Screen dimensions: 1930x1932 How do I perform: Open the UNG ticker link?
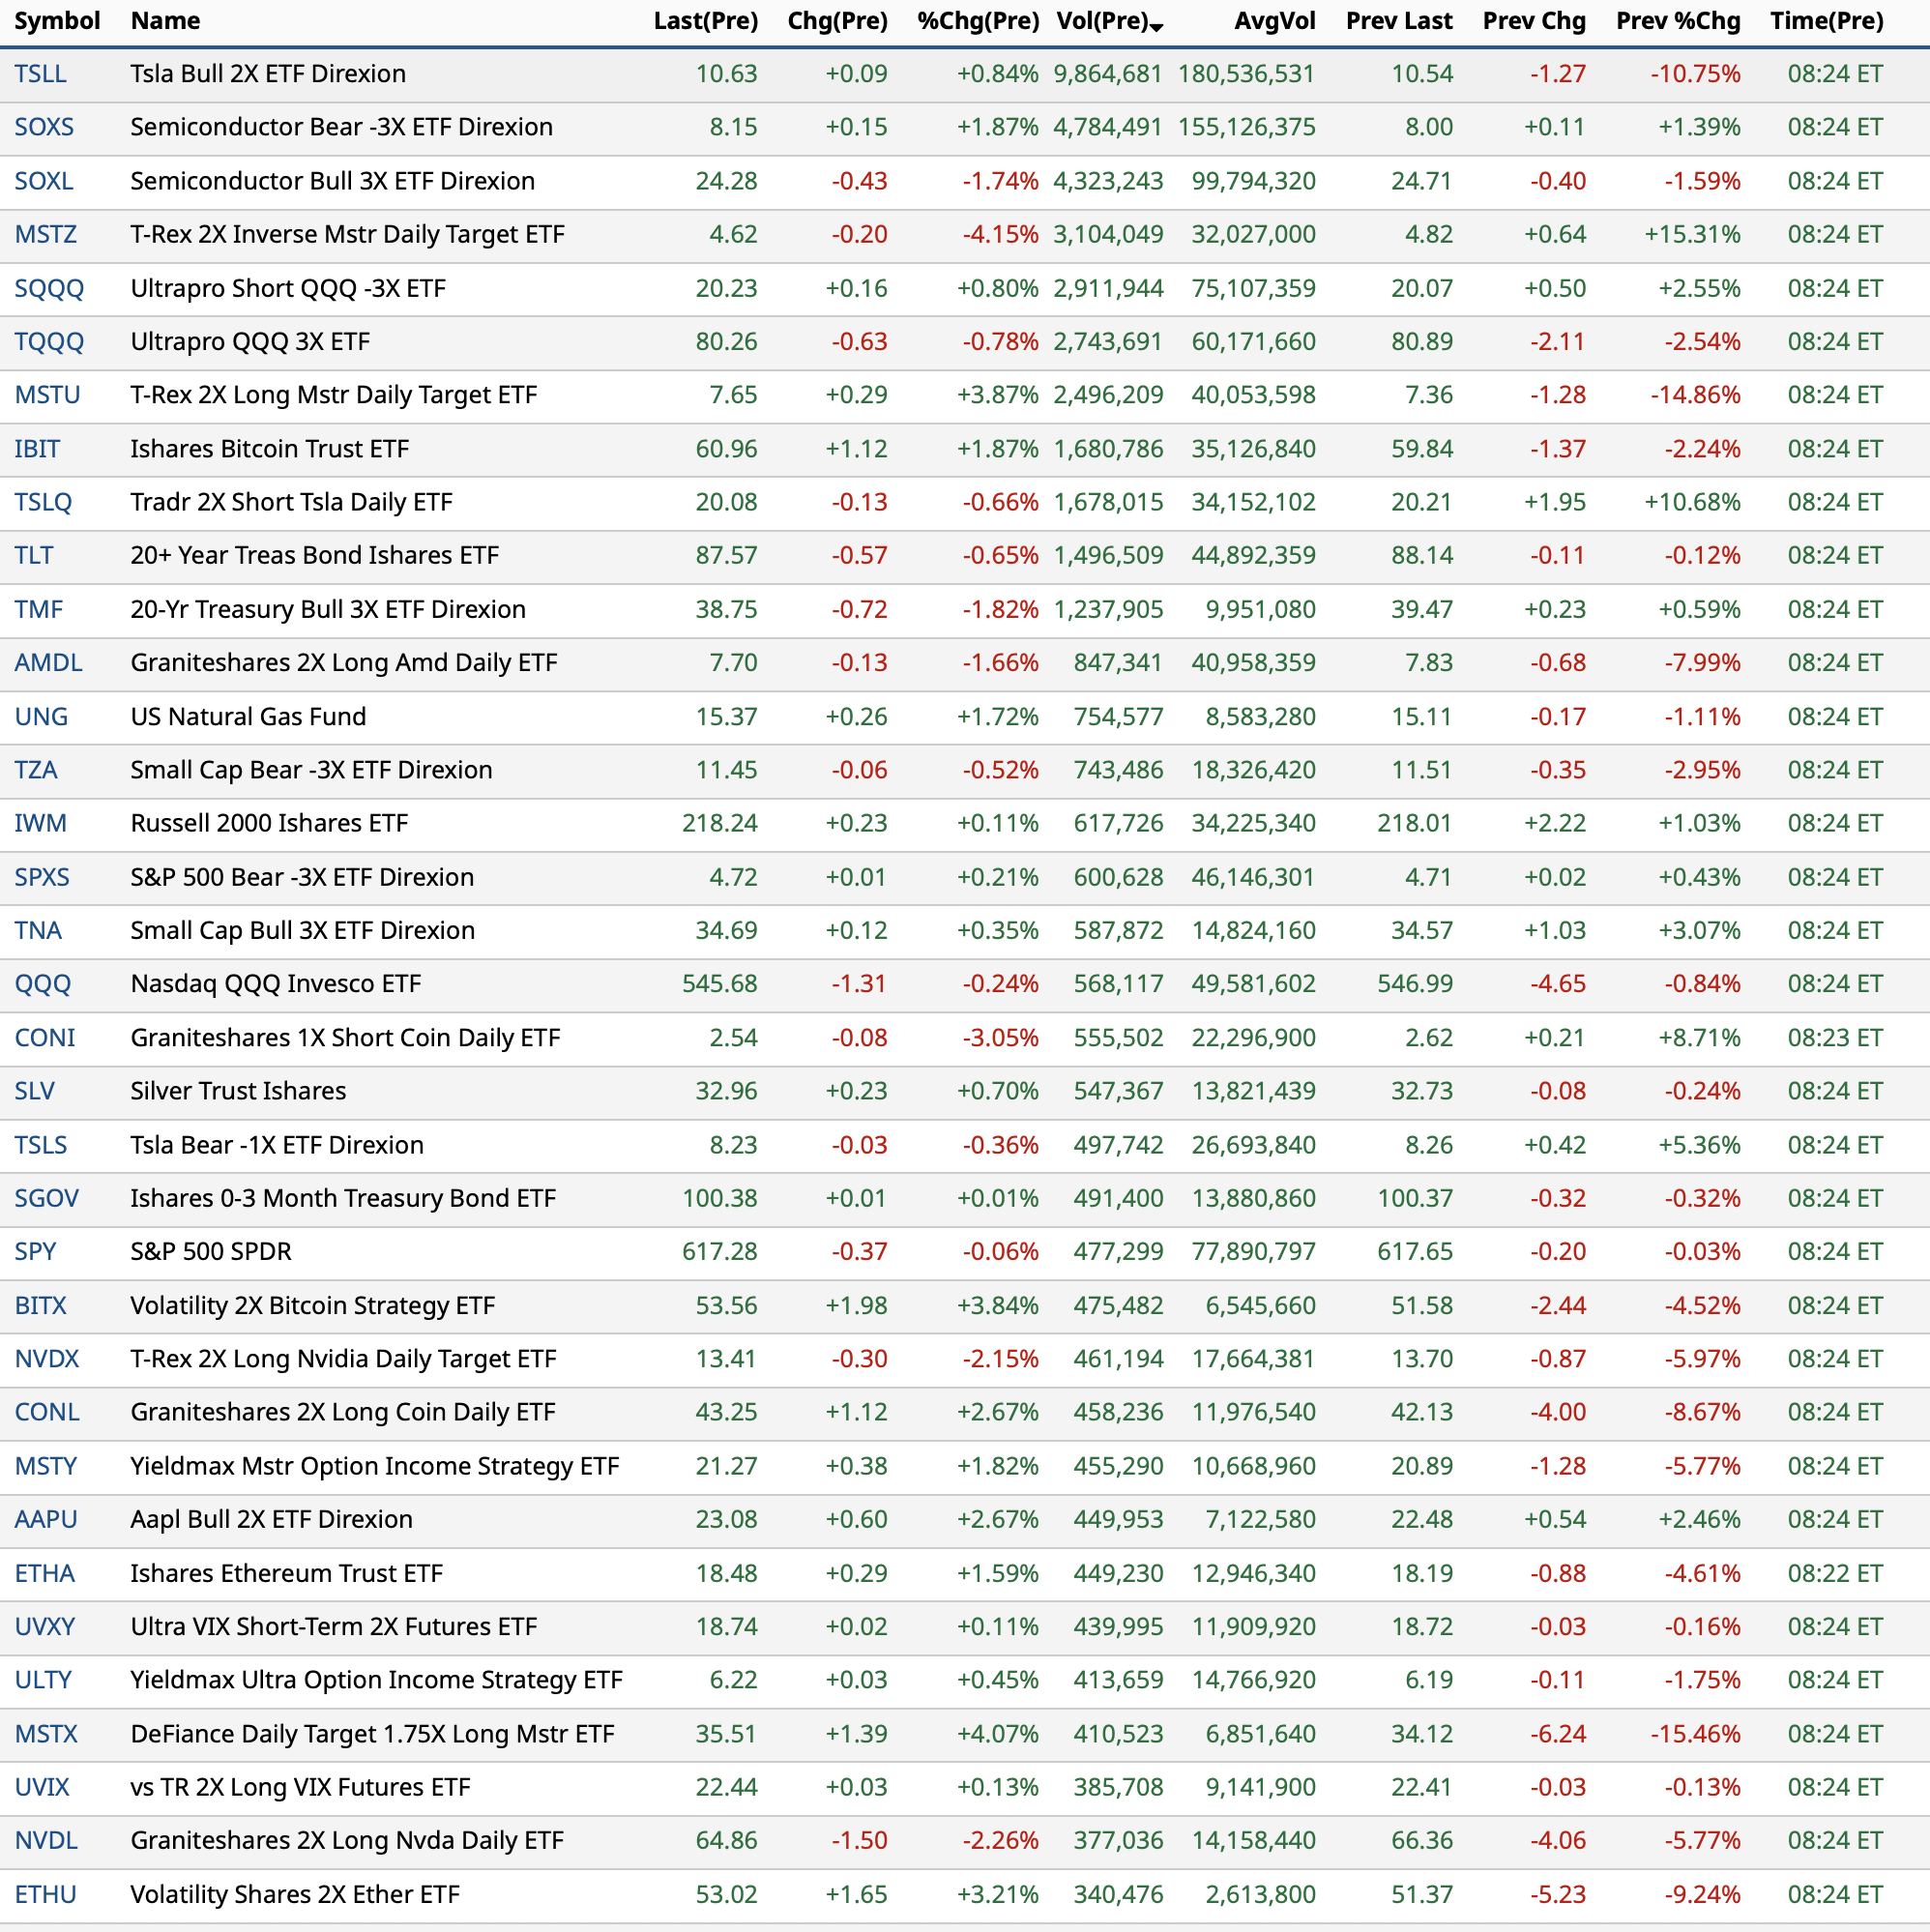click(41, 717)
